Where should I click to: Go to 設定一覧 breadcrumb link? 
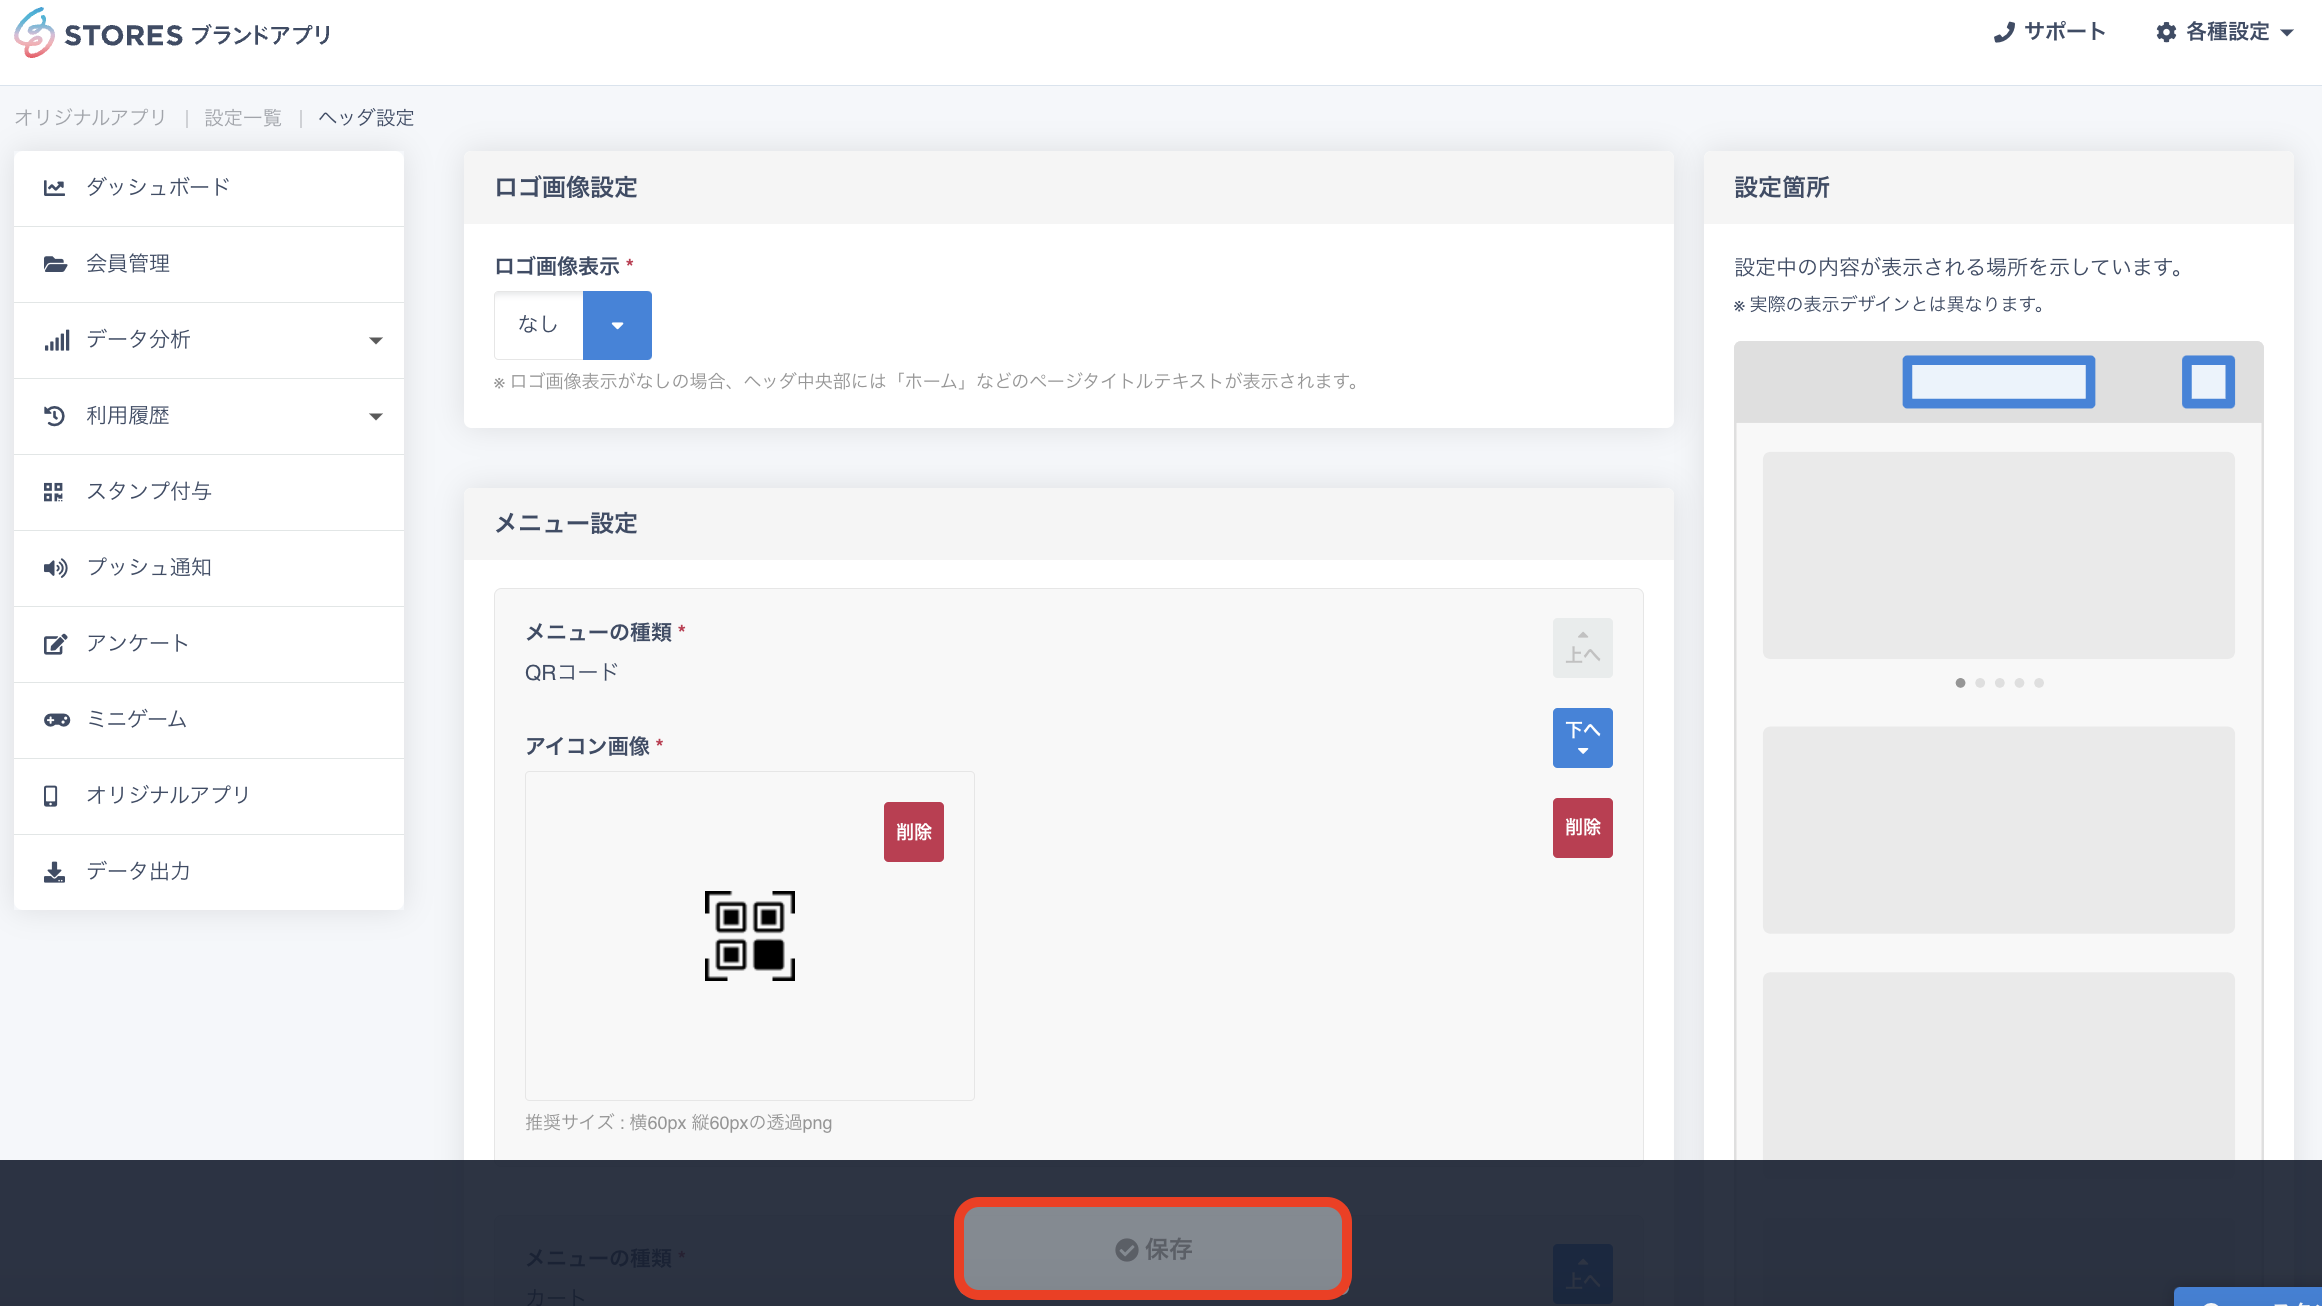[243, 118]
